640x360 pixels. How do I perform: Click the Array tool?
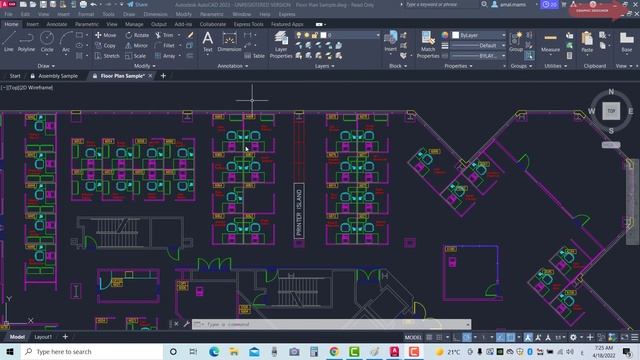165,56
